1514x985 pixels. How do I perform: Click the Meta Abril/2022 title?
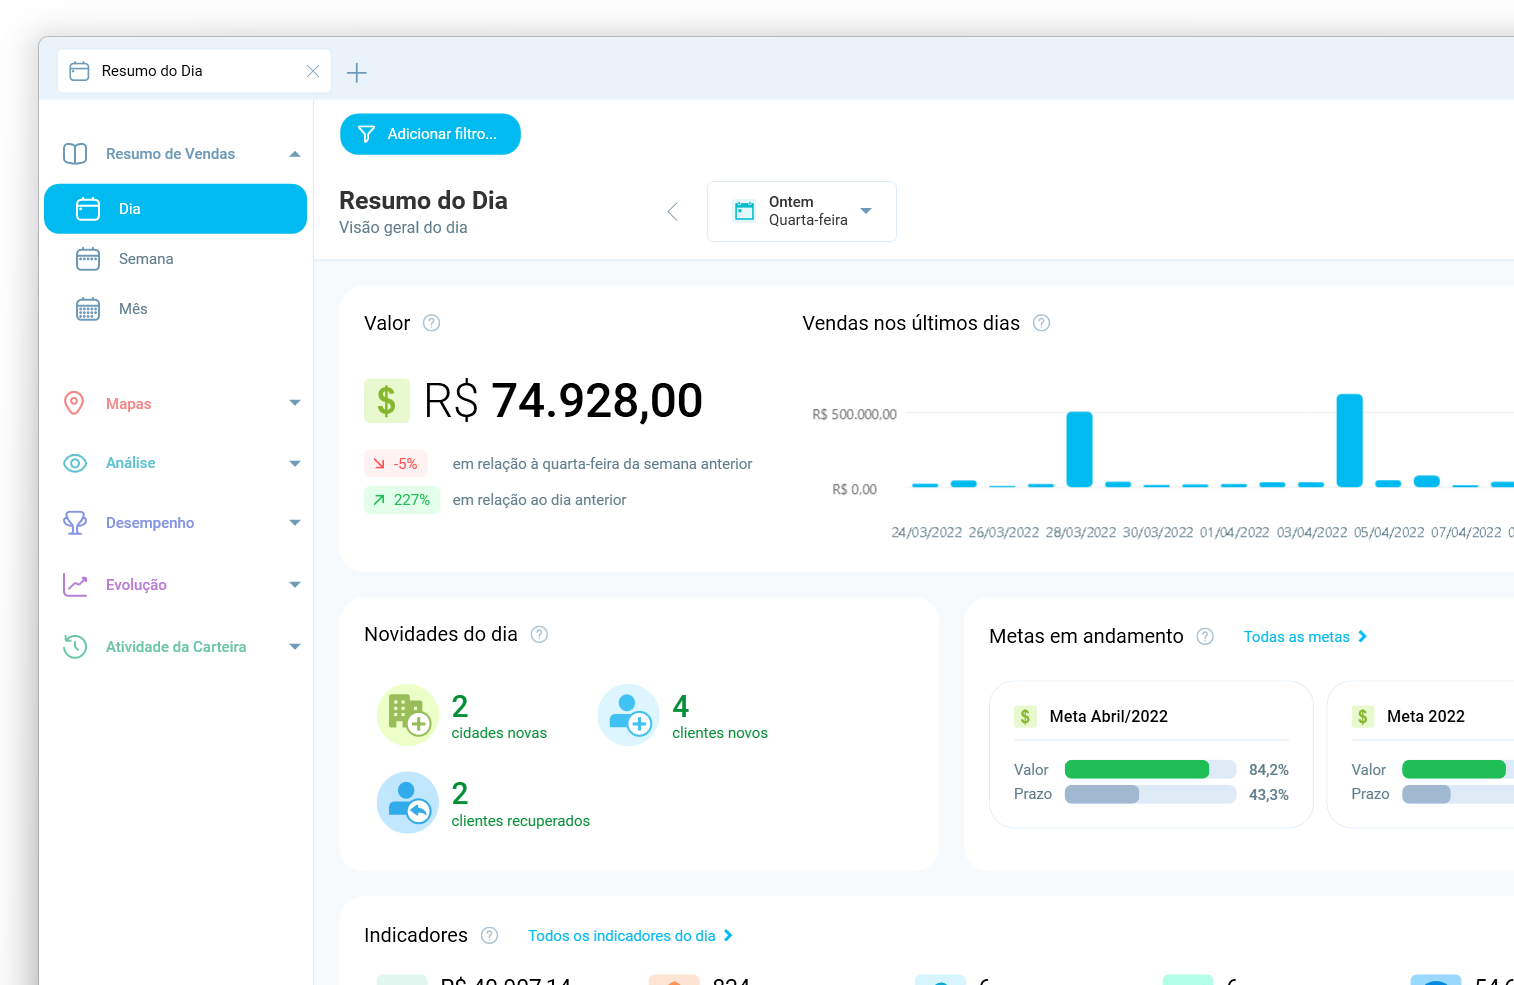coord(1109,716)
